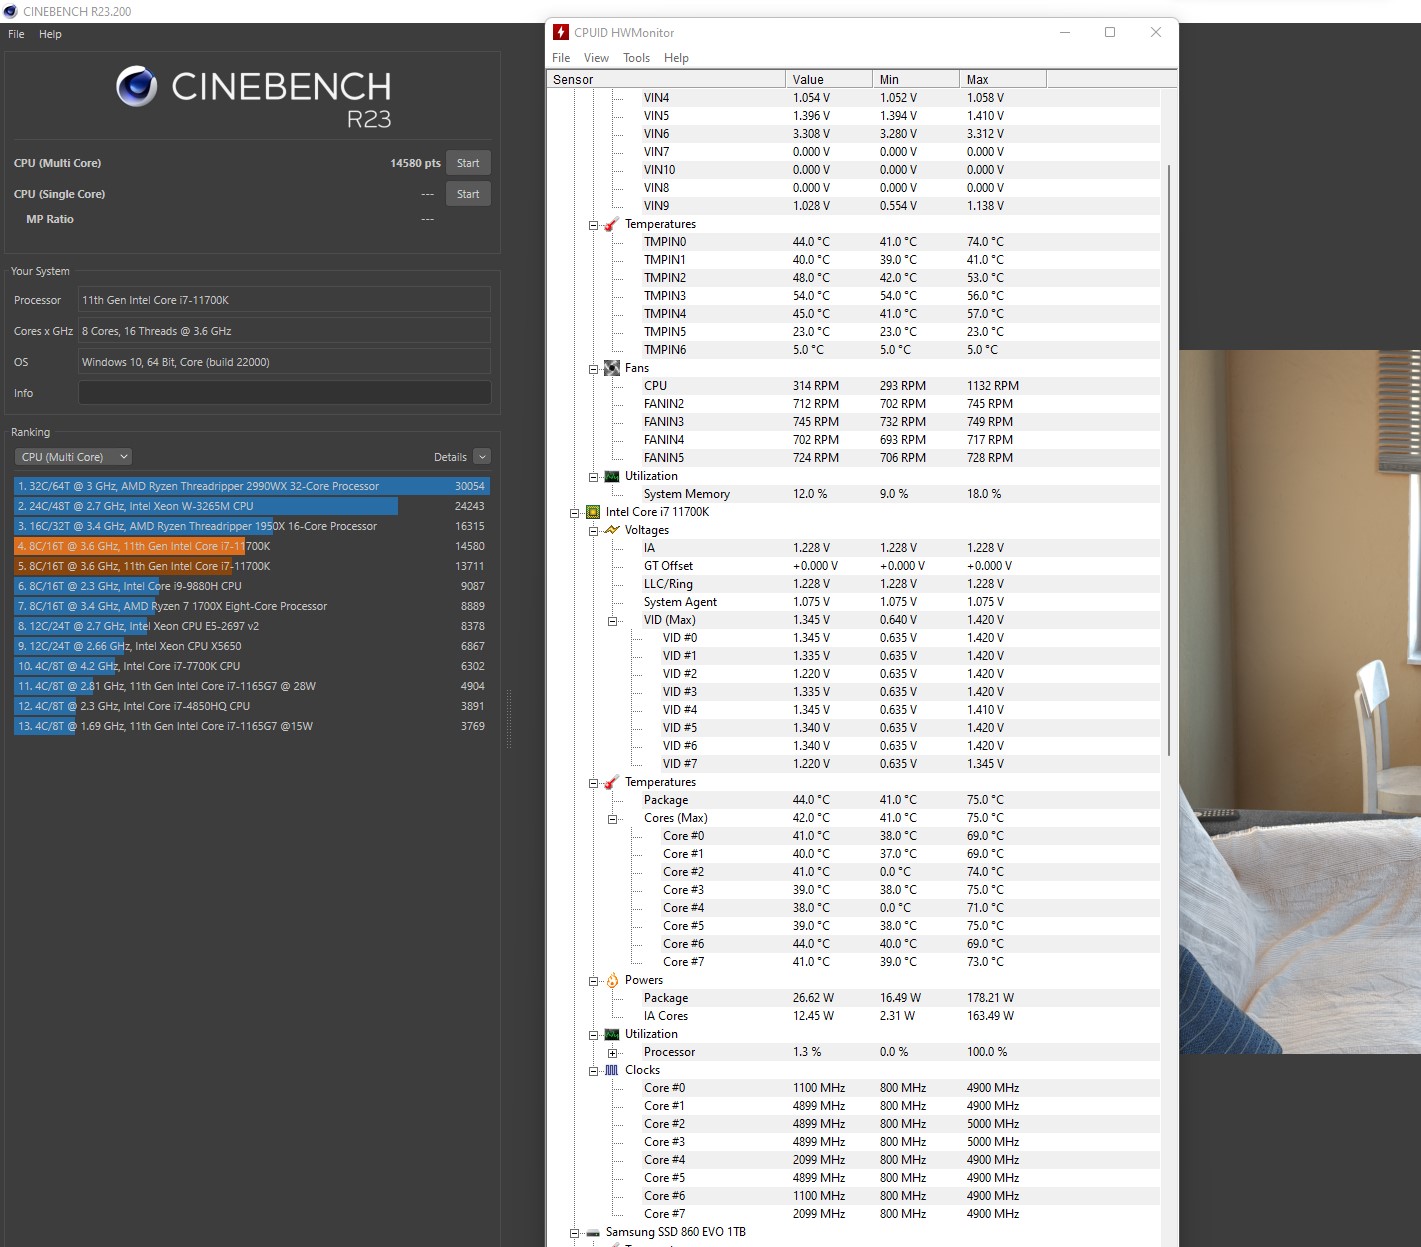The width and height of the screenshot is (1421, 1247).
Task: Select the Core i9-9880H ranking entry
Action: [x=252, y=586]
